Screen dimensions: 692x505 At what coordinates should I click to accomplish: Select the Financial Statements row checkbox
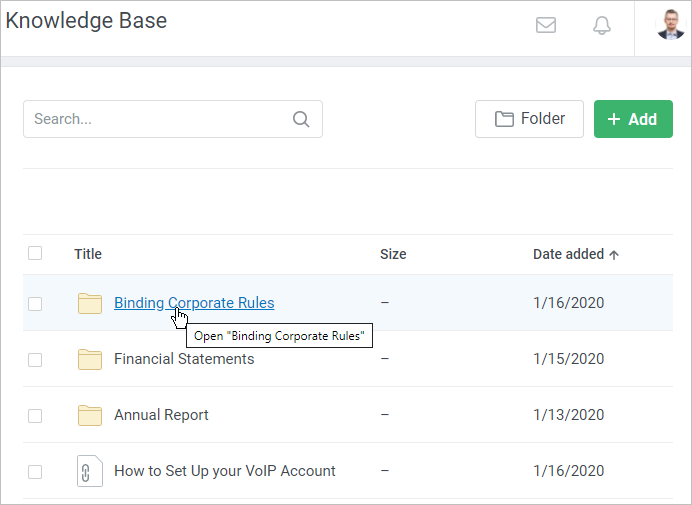(x=35, y=360)
